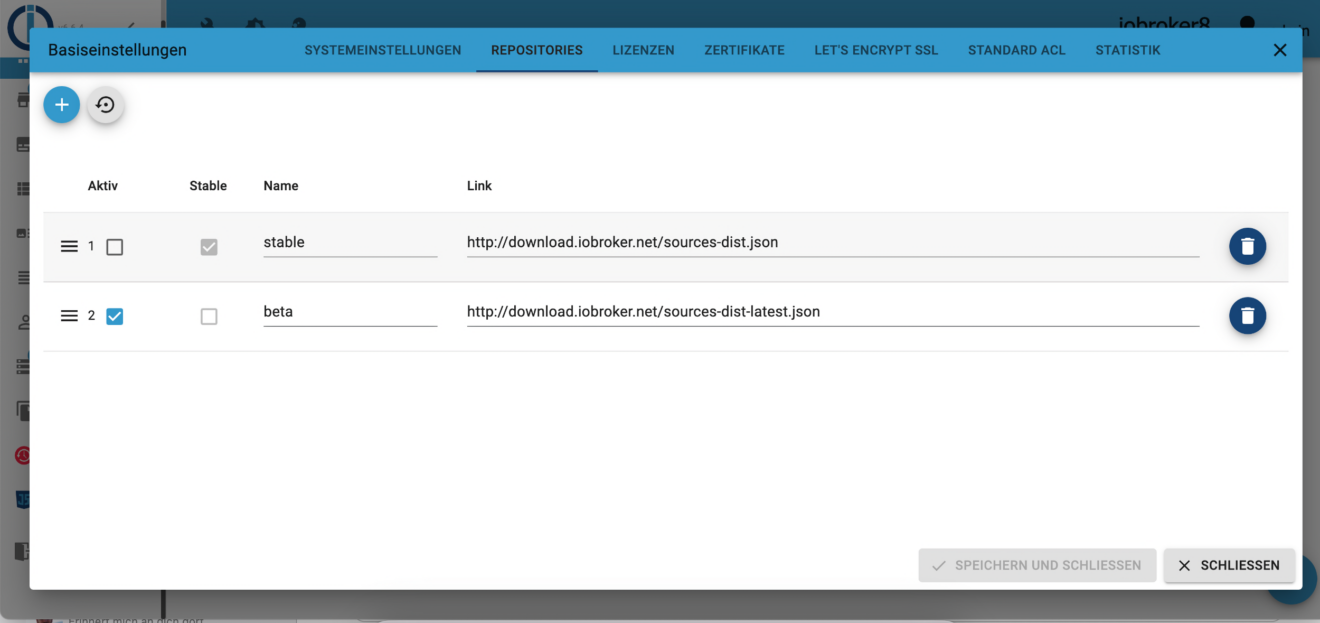Switch to the Lizenzen tab
The image size is (1320, 623).
643,50
